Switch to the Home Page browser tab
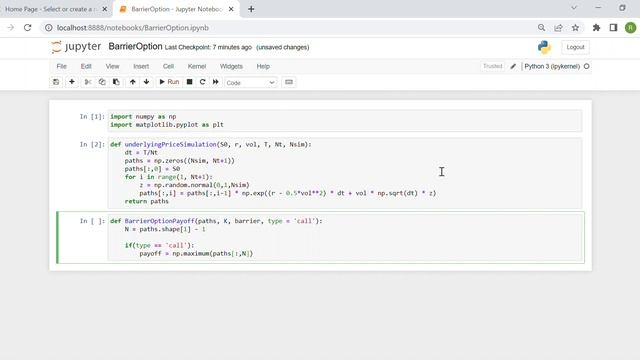Image resolution: width=640 pixels, height=360 pixels. click(51, 9)
